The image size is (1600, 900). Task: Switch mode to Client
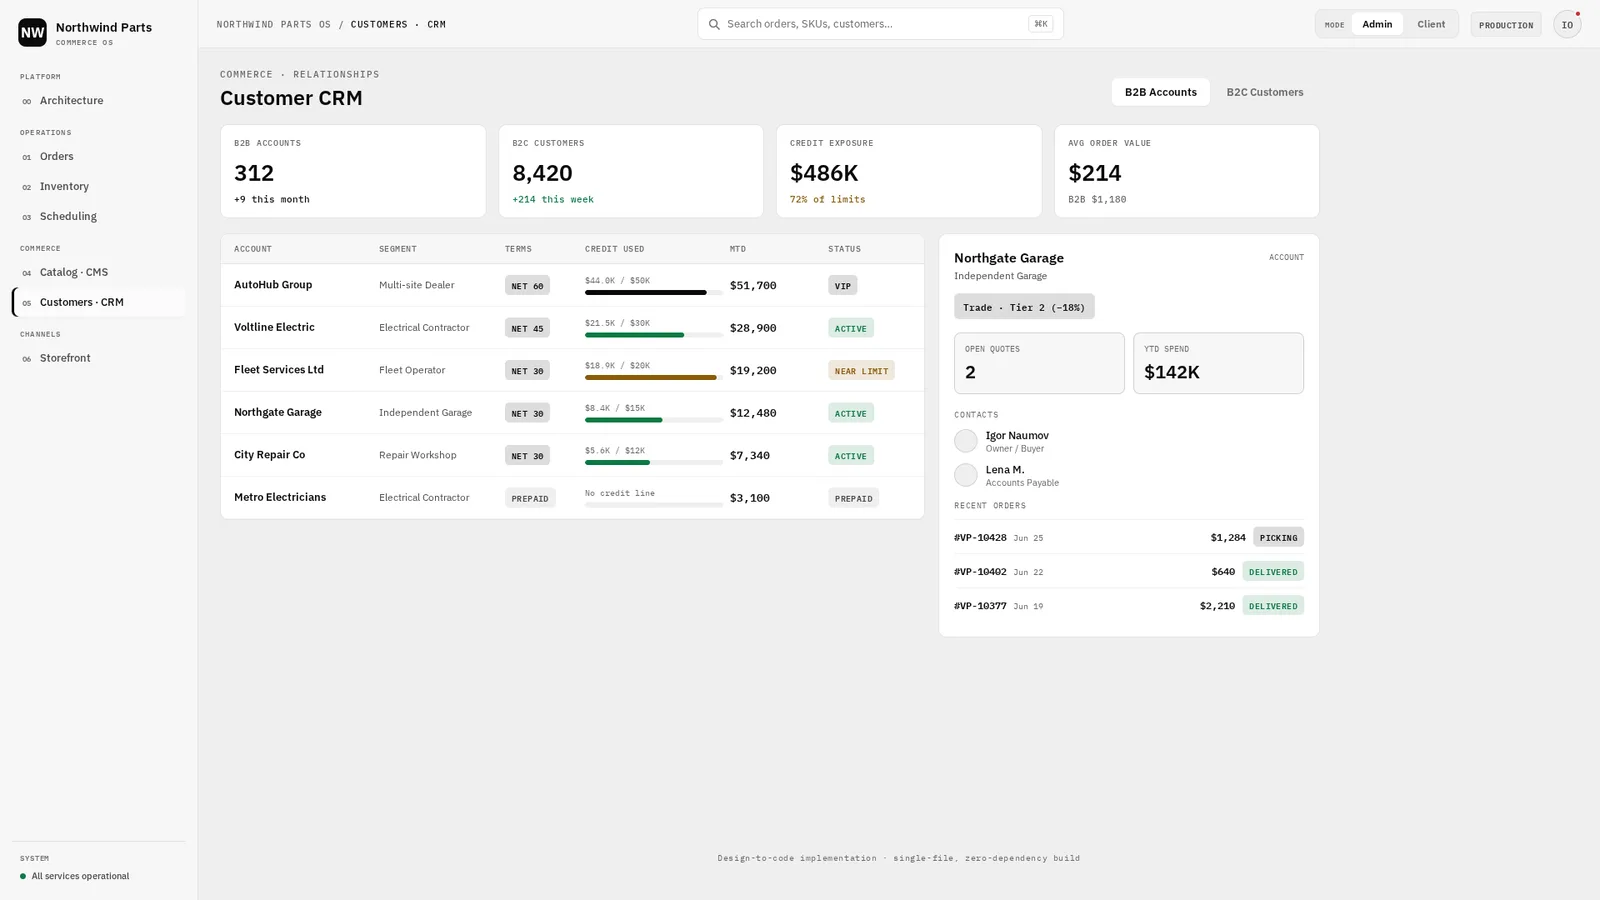1430,24
